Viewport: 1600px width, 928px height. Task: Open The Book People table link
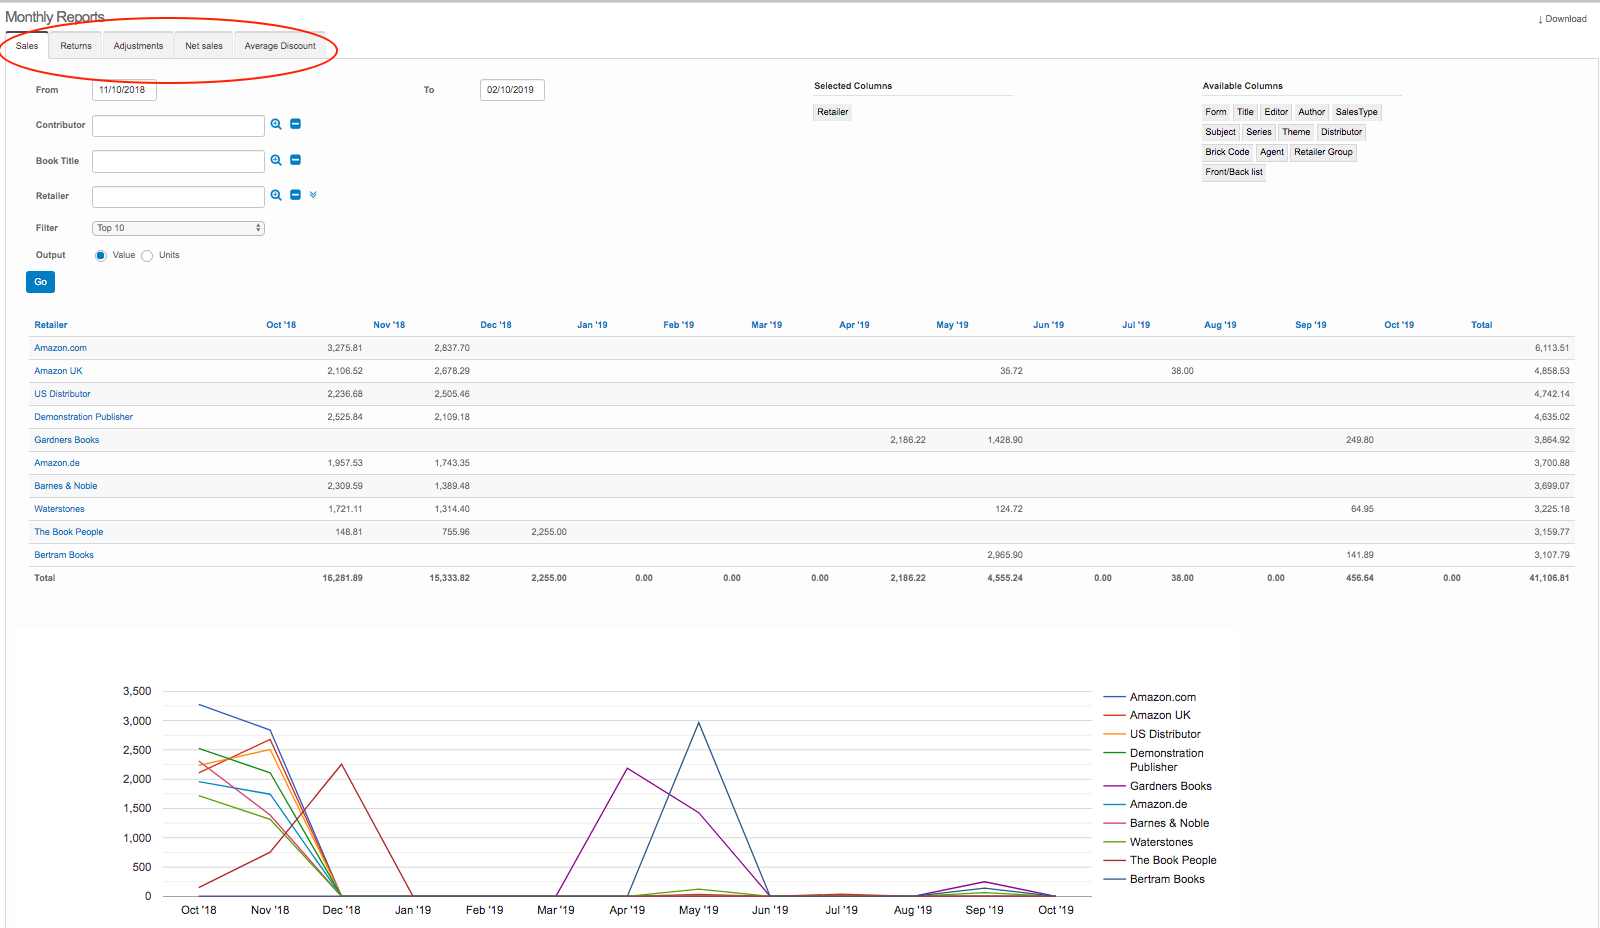[x=68, y=532]
